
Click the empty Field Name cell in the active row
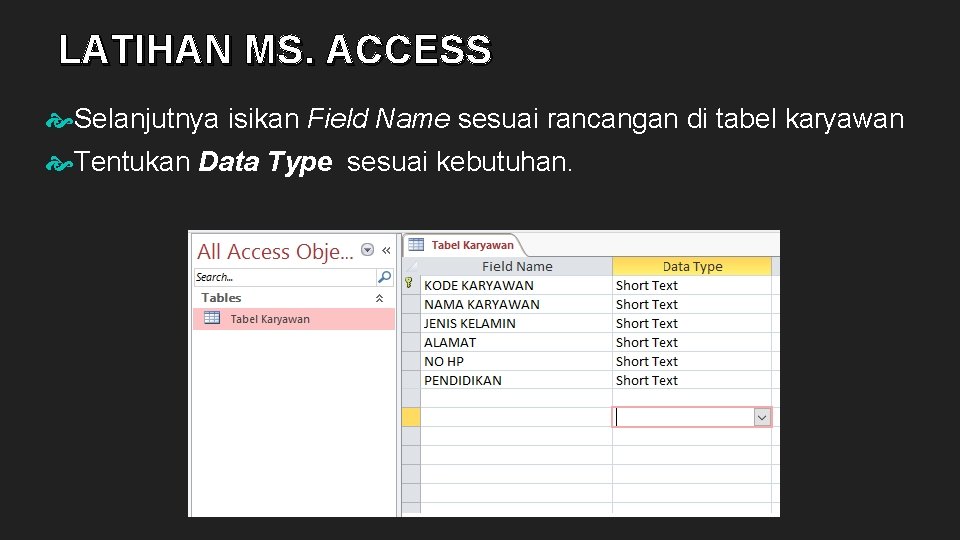[x=516, y=417]
